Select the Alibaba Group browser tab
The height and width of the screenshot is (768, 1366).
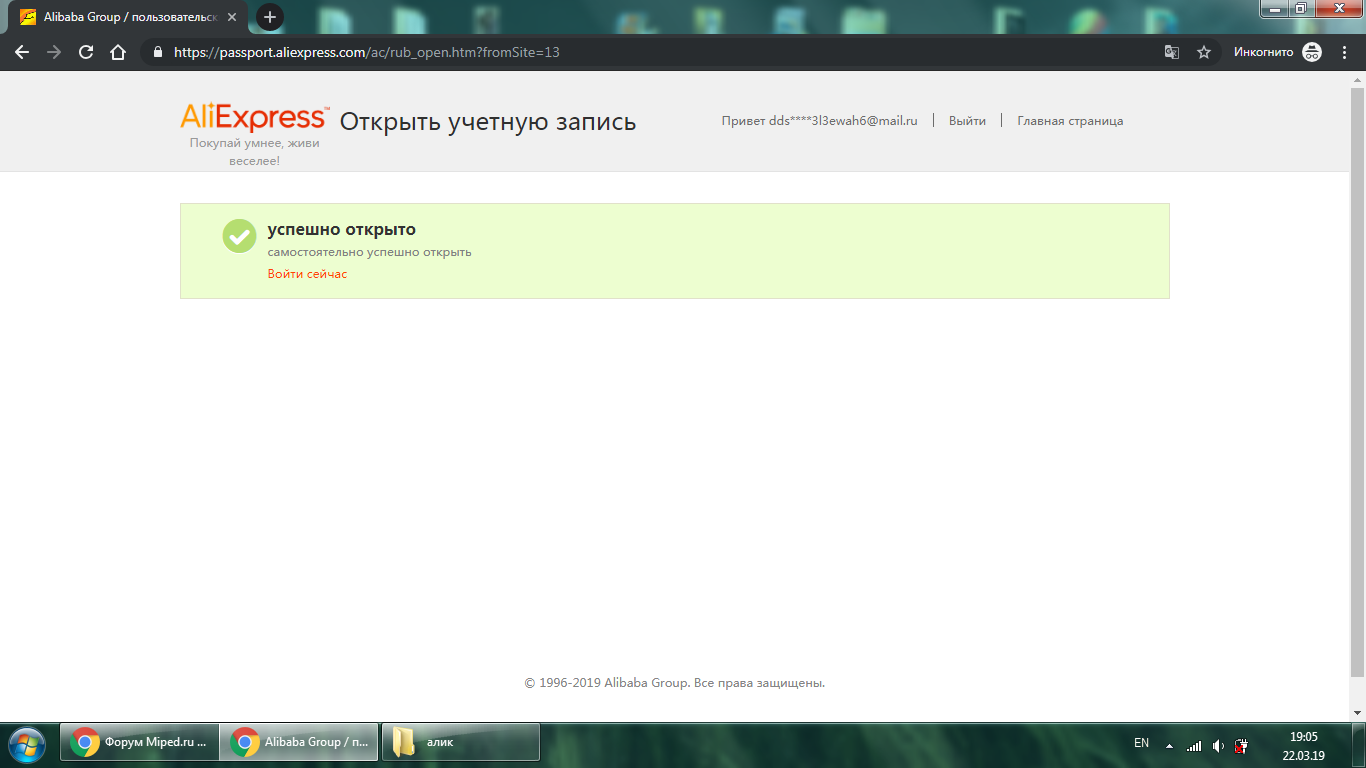tap(130, 17)
